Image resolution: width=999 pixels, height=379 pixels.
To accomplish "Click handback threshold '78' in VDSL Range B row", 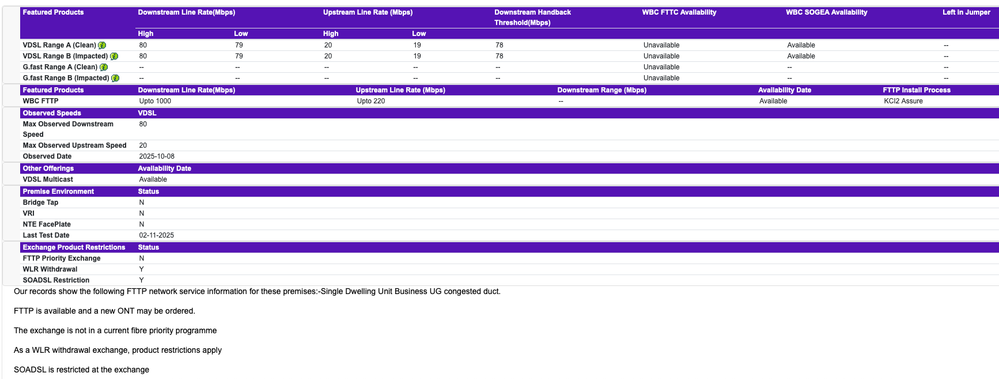I will [x=499, y=56].
